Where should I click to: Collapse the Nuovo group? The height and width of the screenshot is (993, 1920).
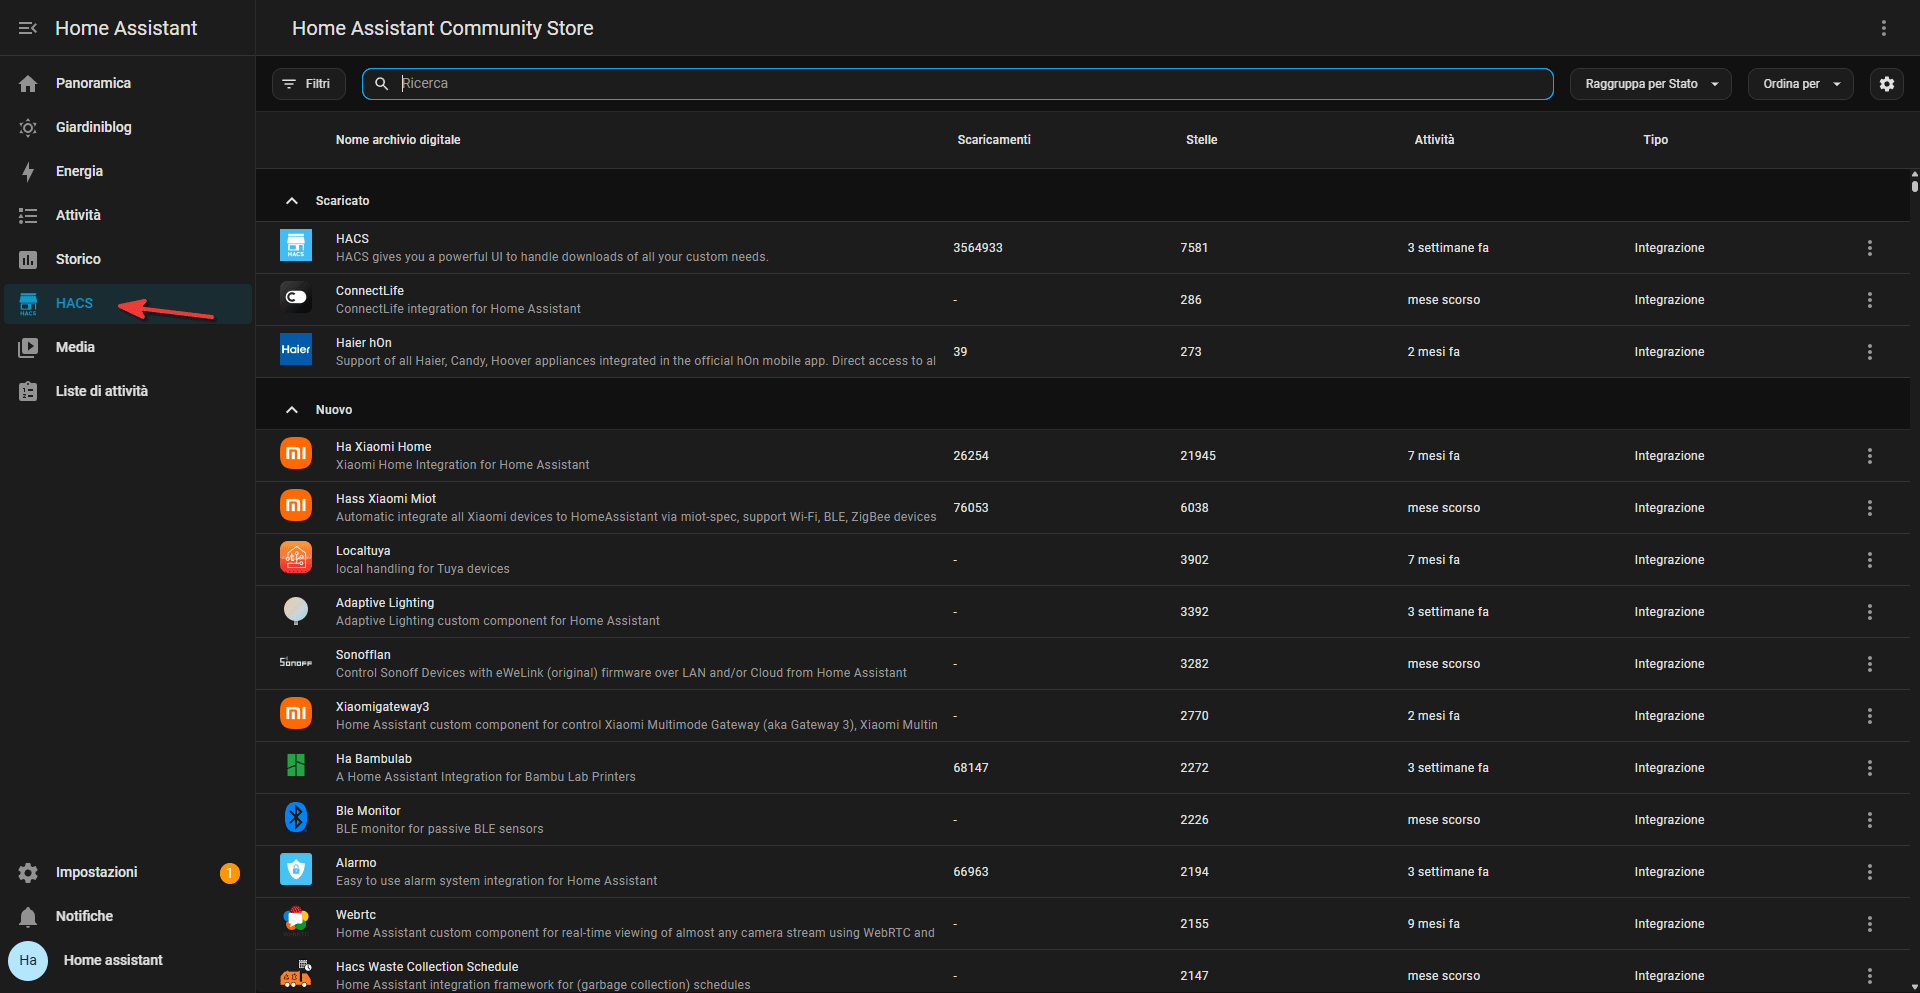pos(292,410)
